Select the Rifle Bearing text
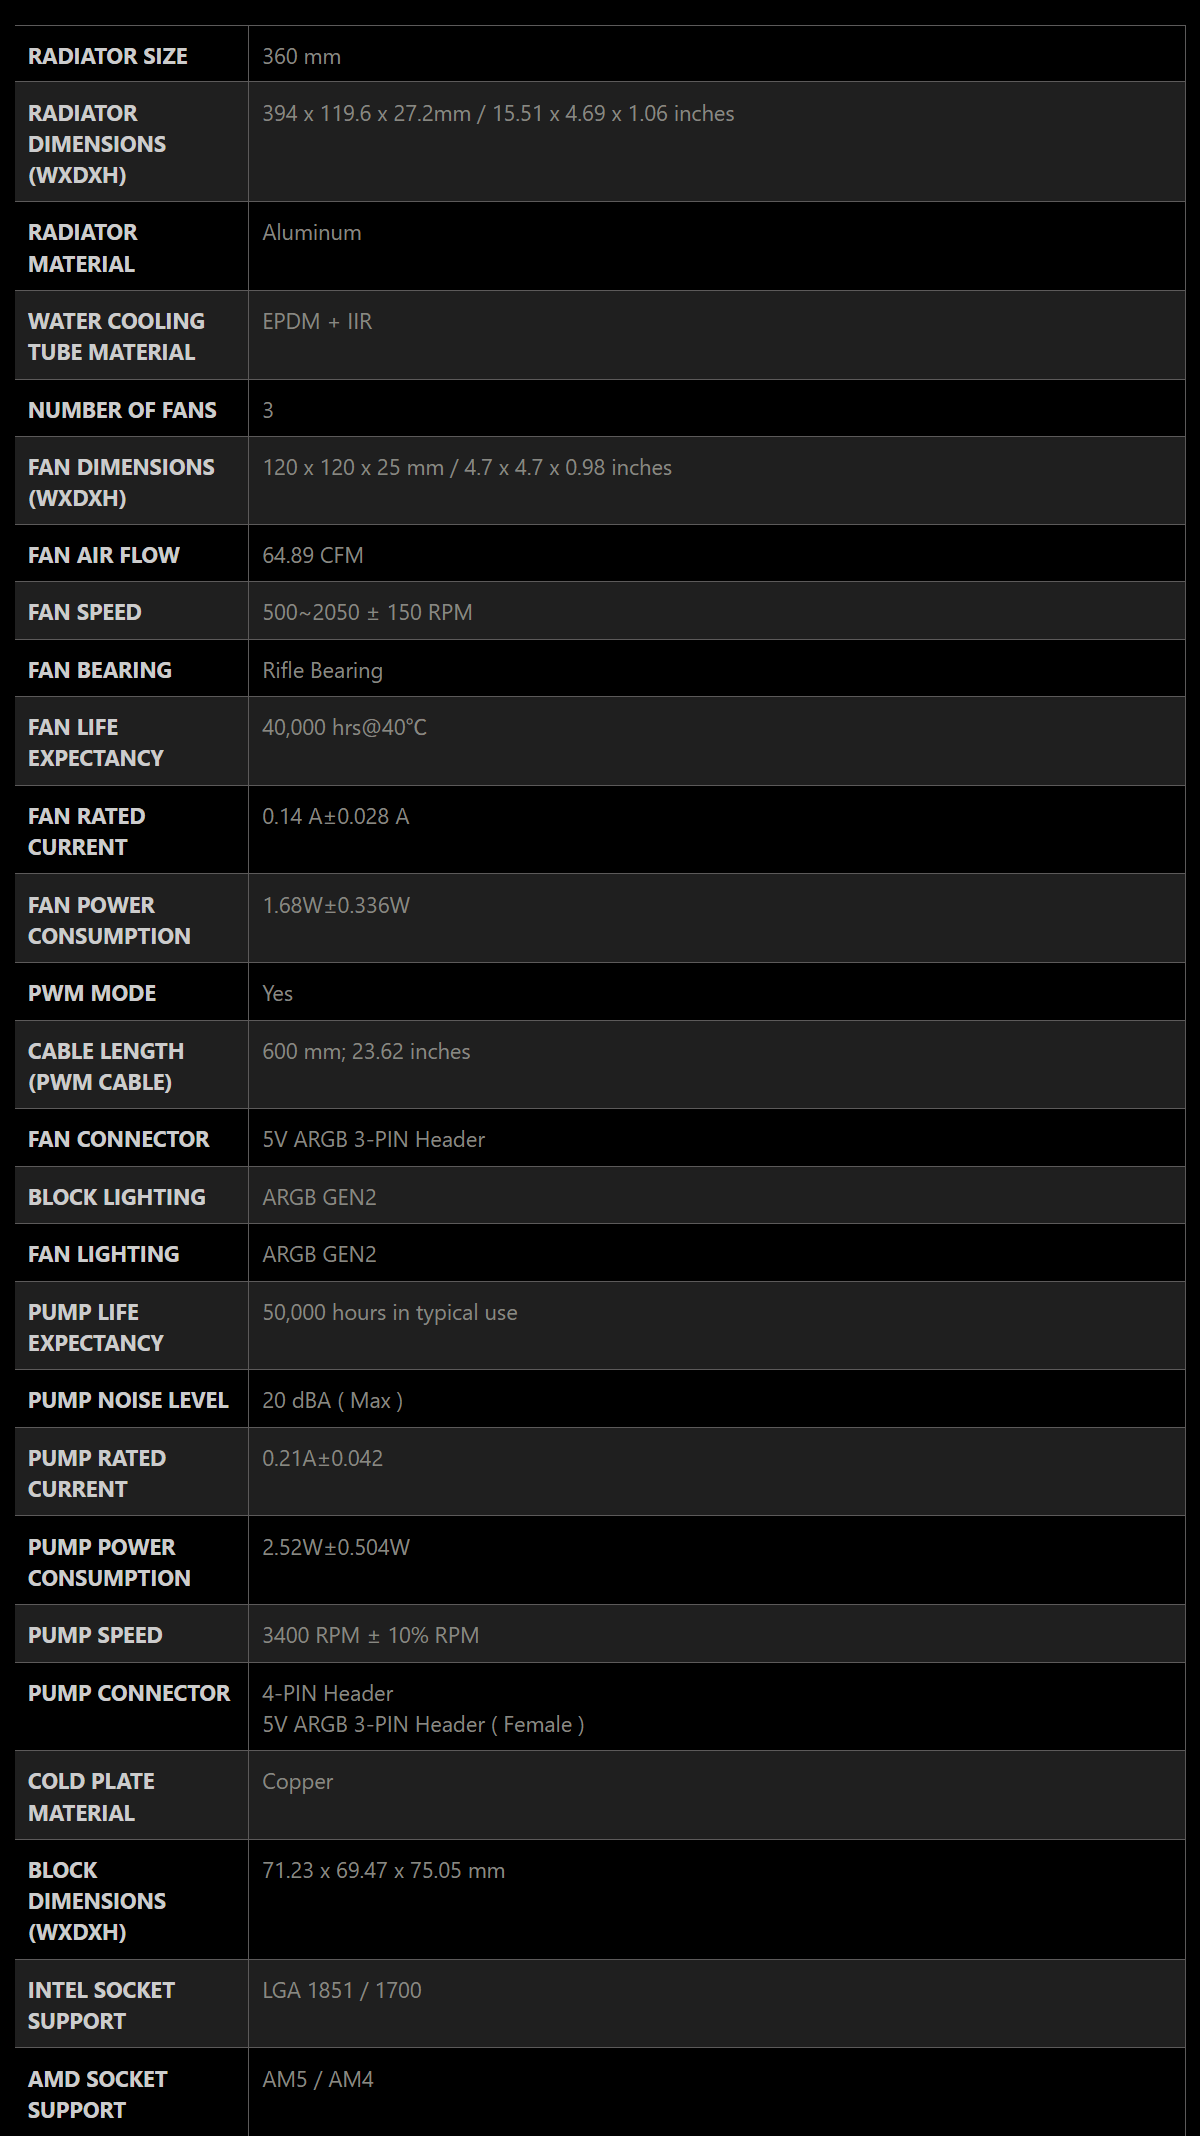Viewport: 1200px width, 2136px height. click(322, 670)
